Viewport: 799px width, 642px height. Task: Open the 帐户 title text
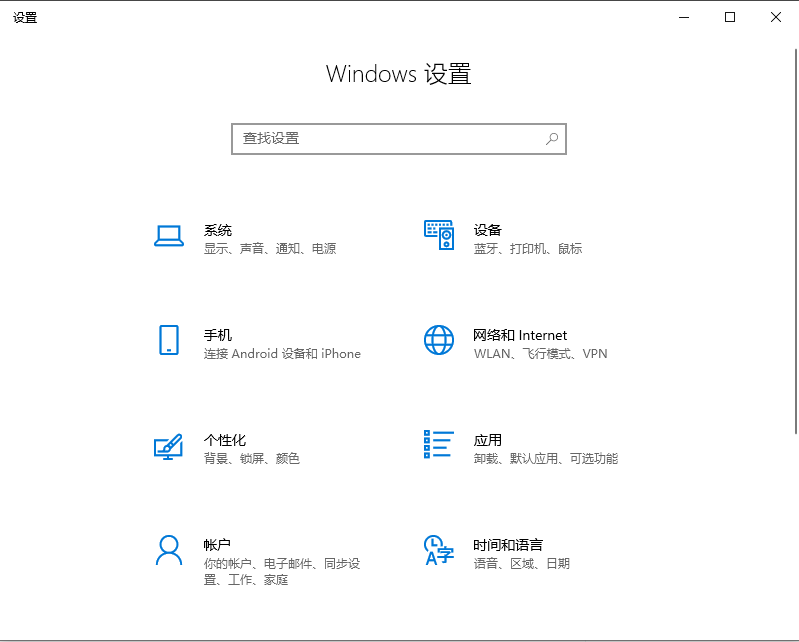[218, 545]
